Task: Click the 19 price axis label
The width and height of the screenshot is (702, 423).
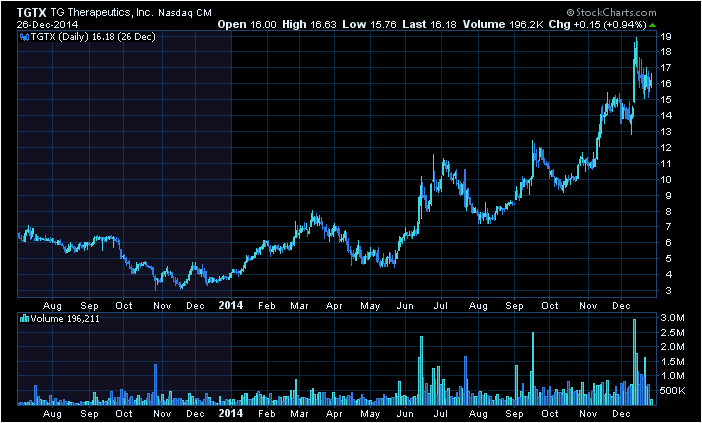Action: pyautogui.click(x=666, y=37)
